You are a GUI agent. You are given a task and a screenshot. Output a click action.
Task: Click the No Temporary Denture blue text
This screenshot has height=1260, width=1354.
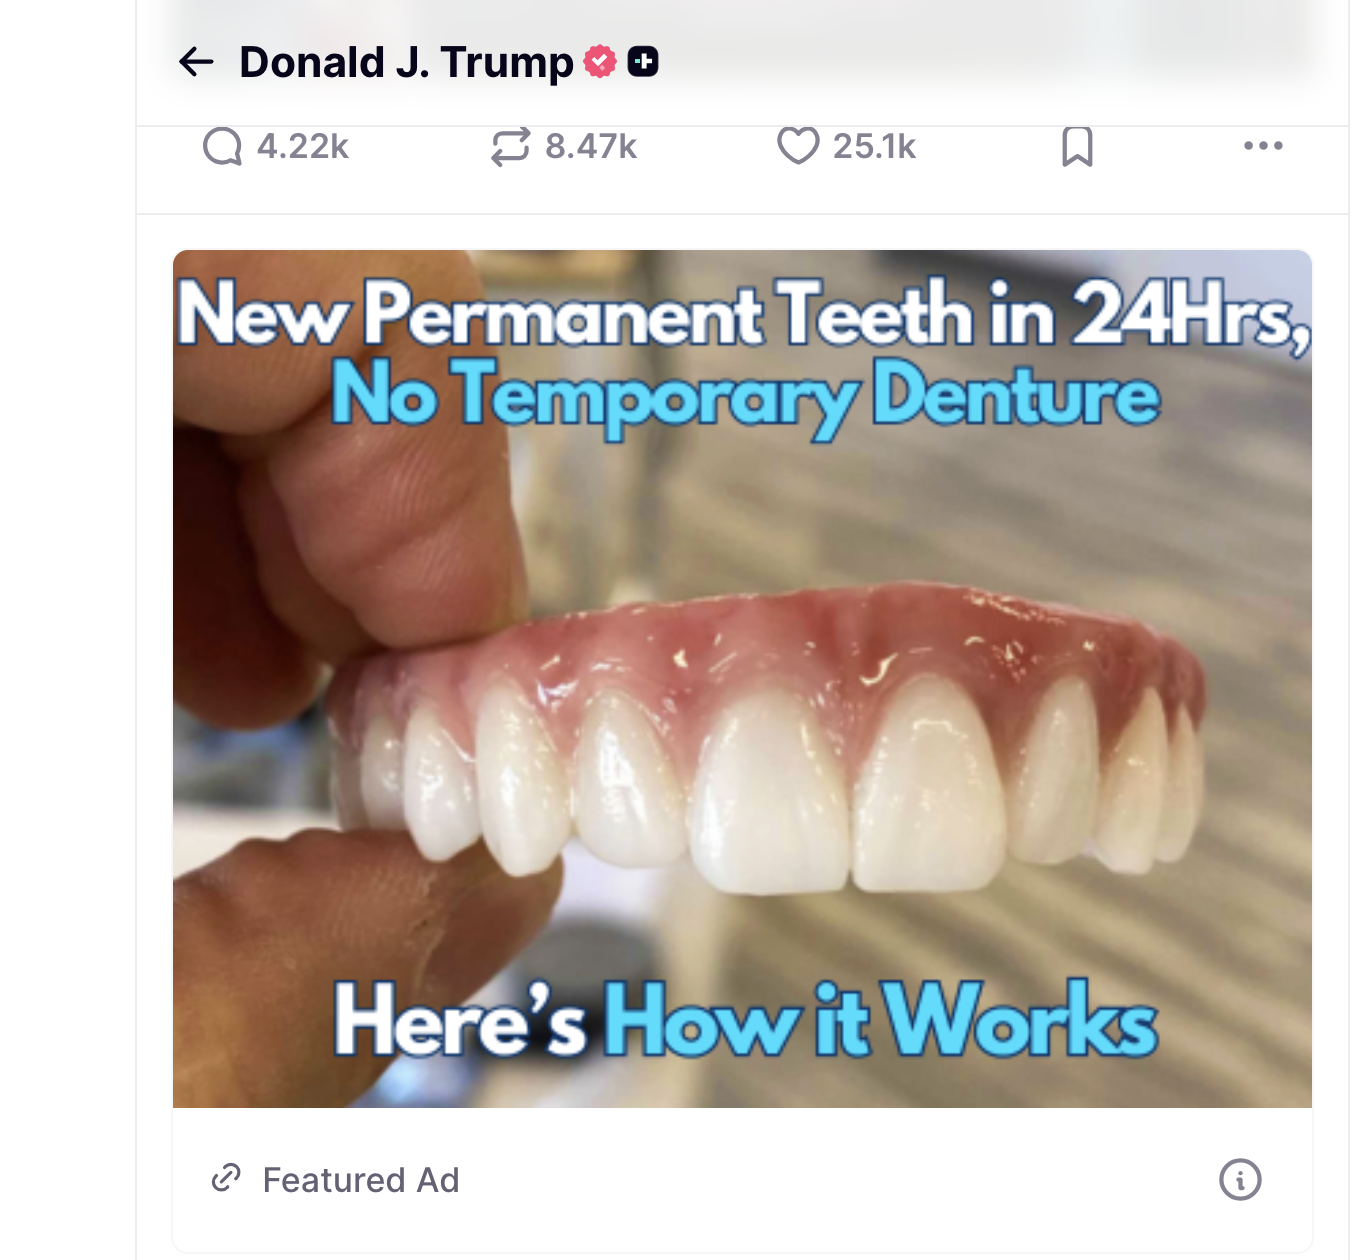pyautogui.click(x=745, y=397)
